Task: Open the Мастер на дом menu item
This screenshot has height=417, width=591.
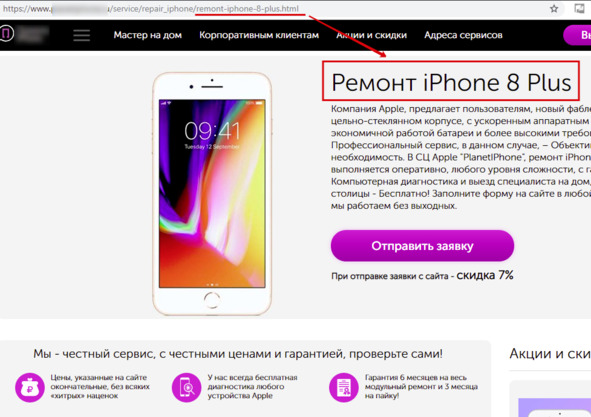Action: click(x=148, y=35)
